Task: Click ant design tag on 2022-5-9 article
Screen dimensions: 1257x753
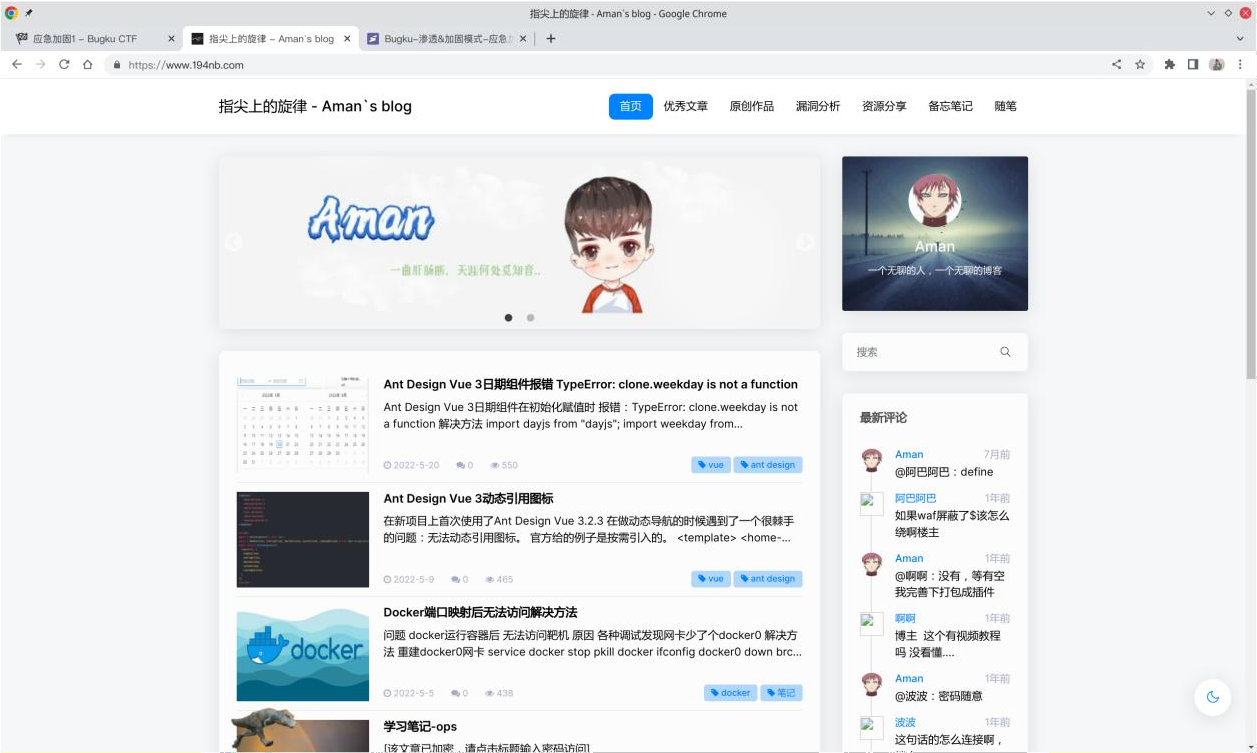Action: tap(768, 579)
